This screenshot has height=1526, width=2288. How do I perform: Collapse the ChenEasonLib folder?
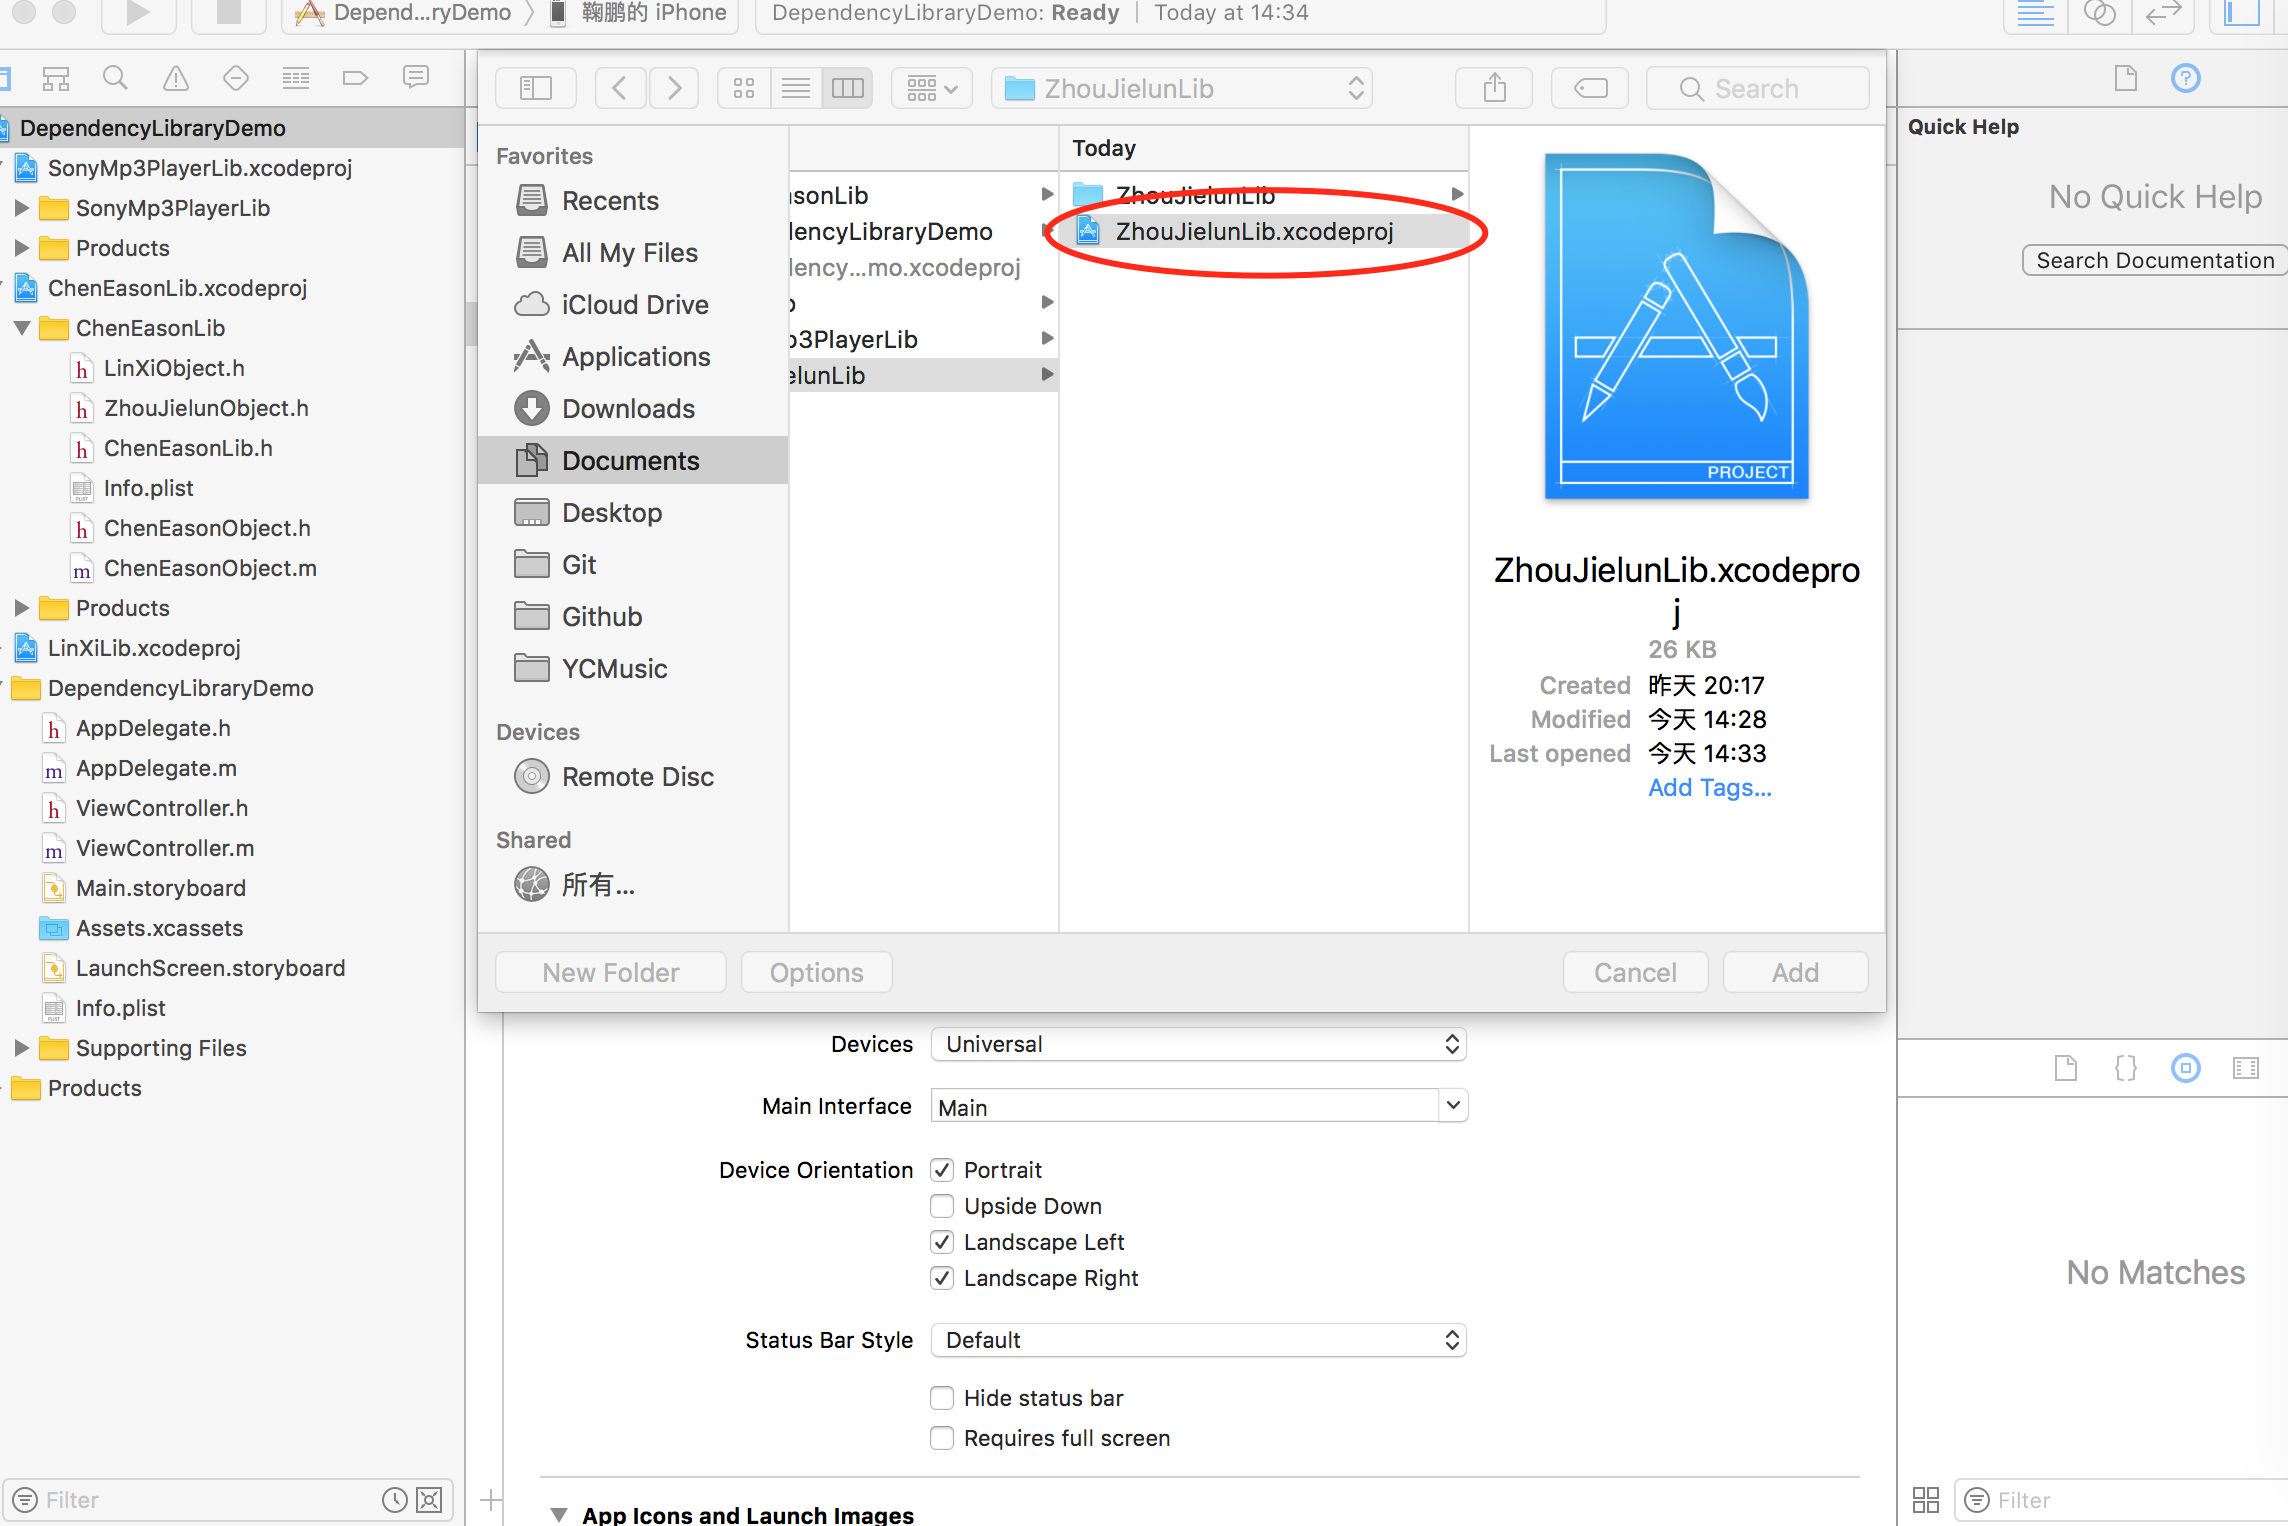(x=22, y=328)
